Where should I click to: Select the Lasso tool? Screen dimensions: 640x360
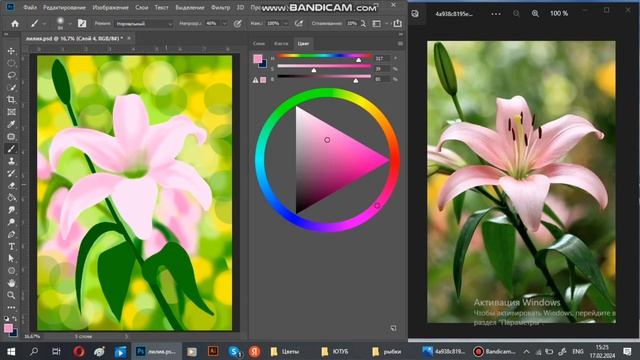(x=11, y=76)
